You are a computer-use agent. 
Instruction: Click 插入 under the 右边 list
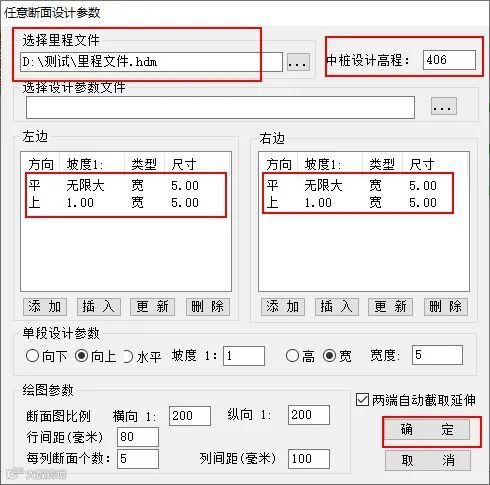tap(337, 306)
